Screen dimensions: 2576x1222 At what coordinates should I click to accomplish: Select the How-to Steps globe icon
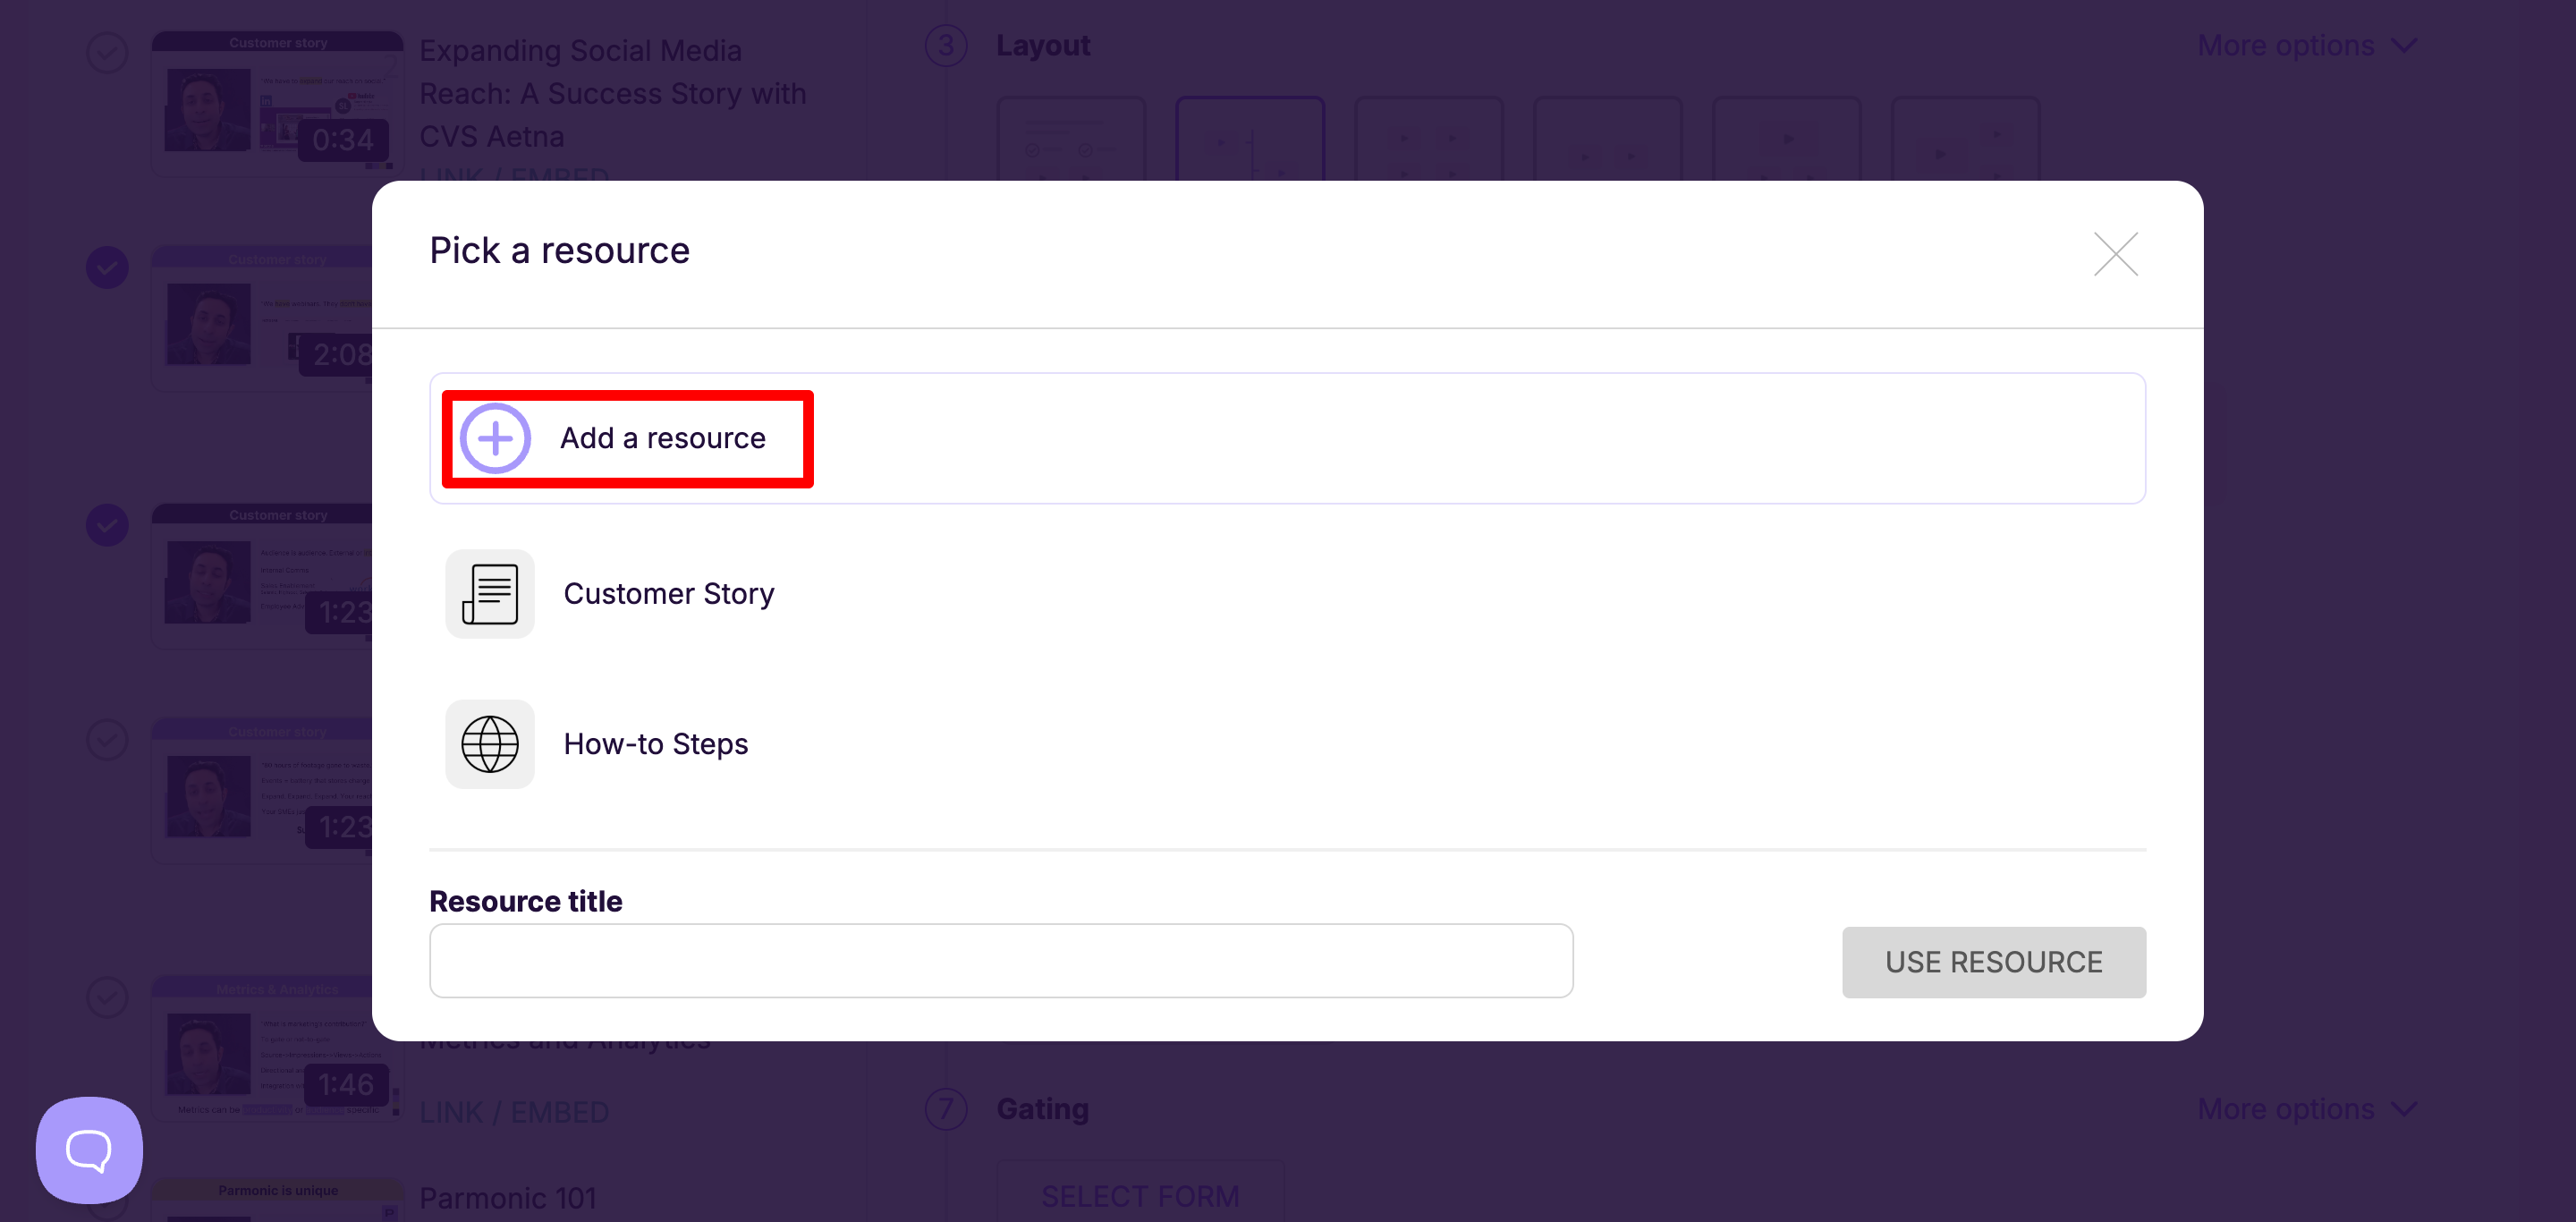coord(490,744)
